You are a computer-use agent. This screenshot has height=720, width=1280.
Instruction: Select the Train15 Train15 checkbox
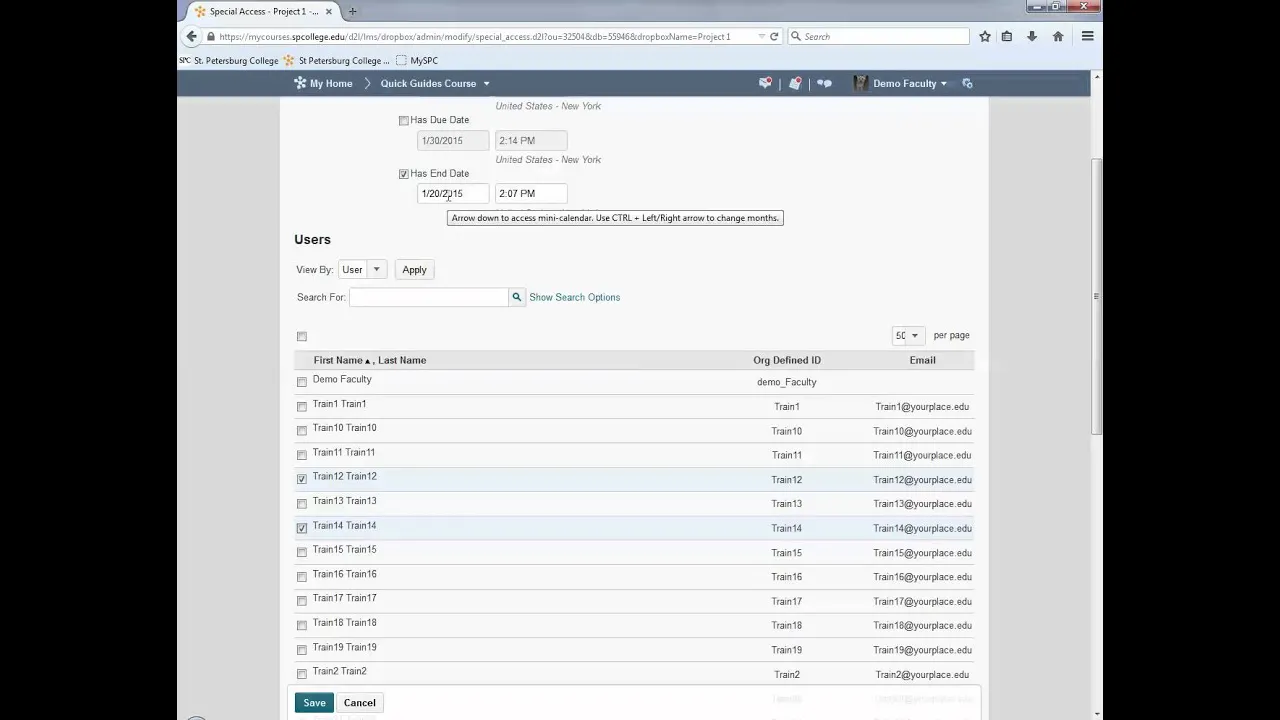pyautogui.click(x=302, y=553)
